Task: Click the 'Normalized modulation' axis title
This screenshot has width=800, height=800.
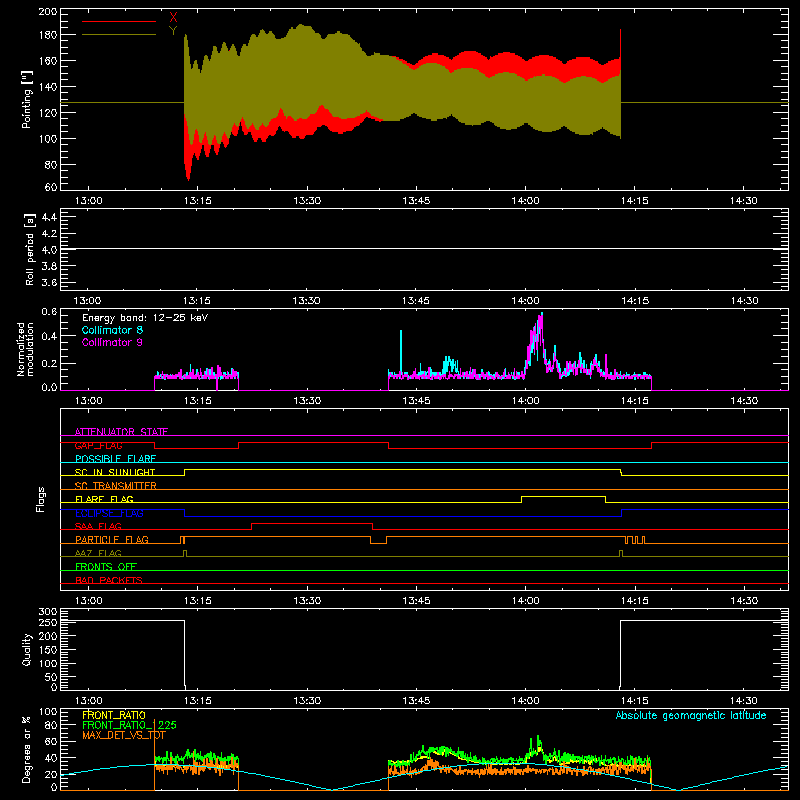Action: pyautogui.click(x=25, y=349)
